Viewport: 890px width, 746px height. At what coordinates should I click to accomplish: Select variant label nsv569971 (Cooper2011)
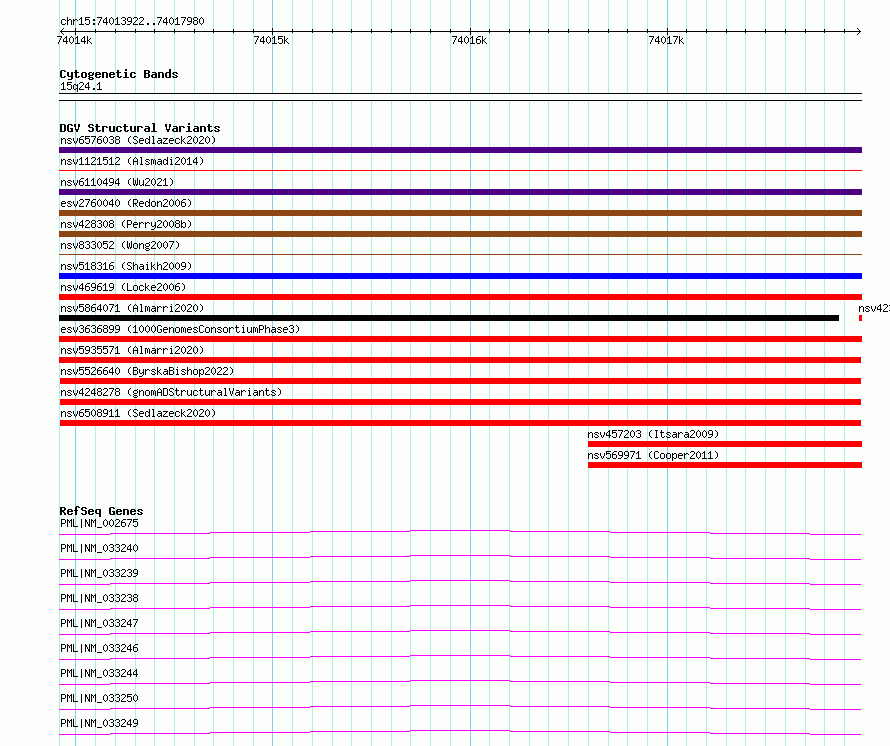click(x=653, y=455)
